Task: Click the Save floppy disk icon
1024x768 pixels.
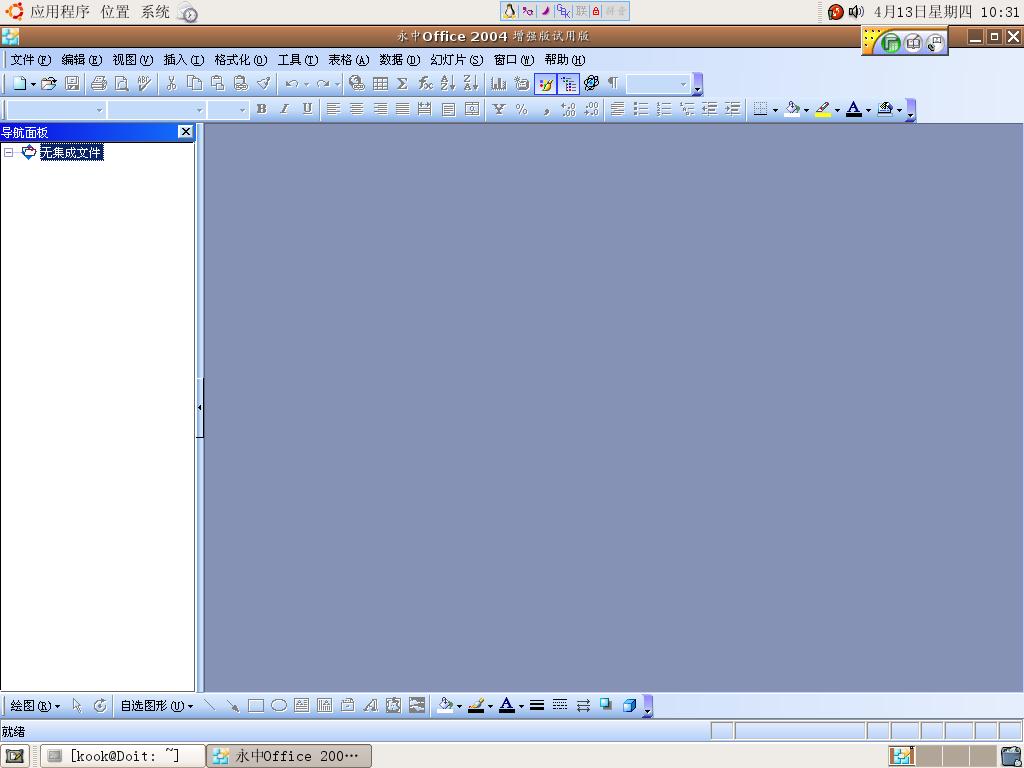Action: coord(72,84)
